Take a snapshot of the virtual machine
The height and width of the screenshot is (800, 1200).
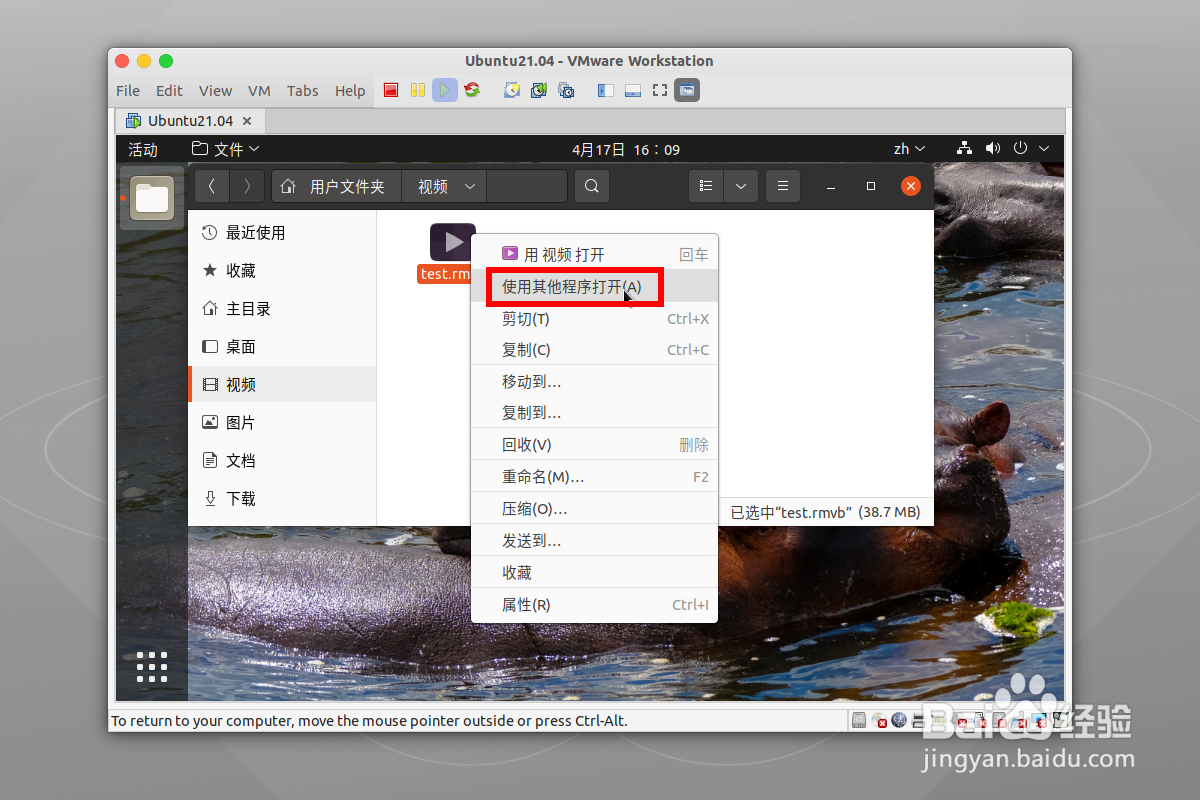point(511,90)
